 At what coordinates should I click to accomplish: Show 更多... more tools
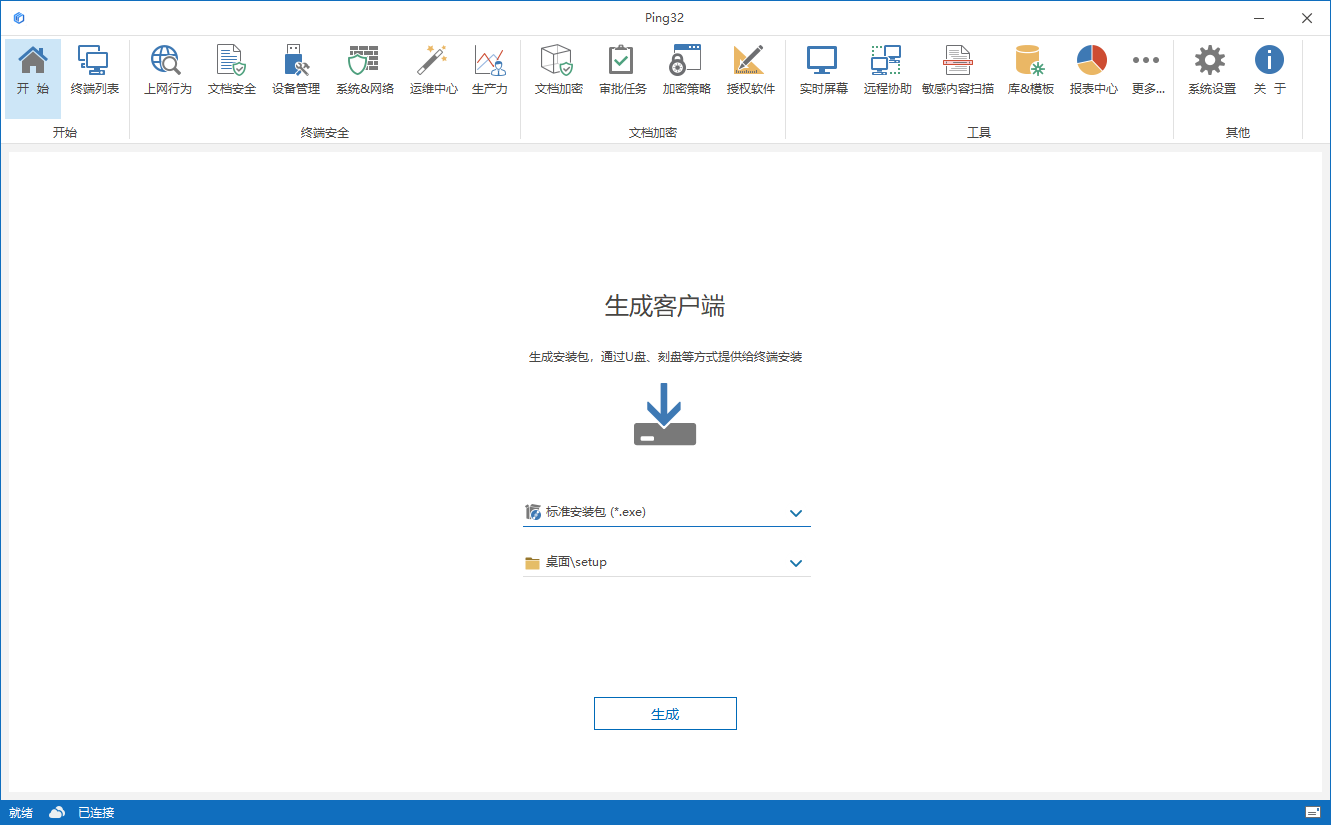tap(1147, 71)
